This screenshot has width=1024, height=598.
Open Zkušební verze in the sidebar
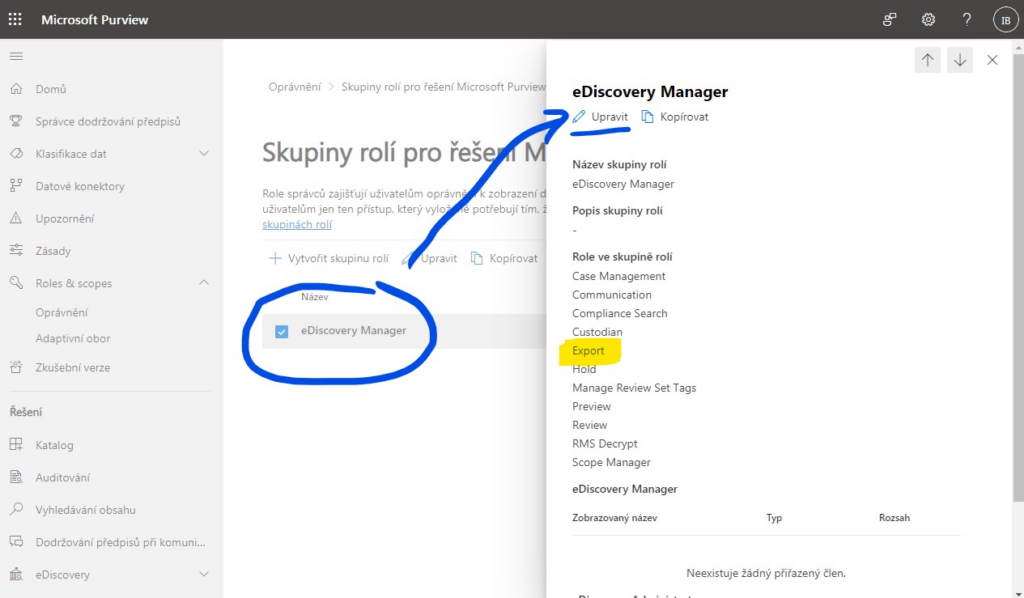coord(72,368)
